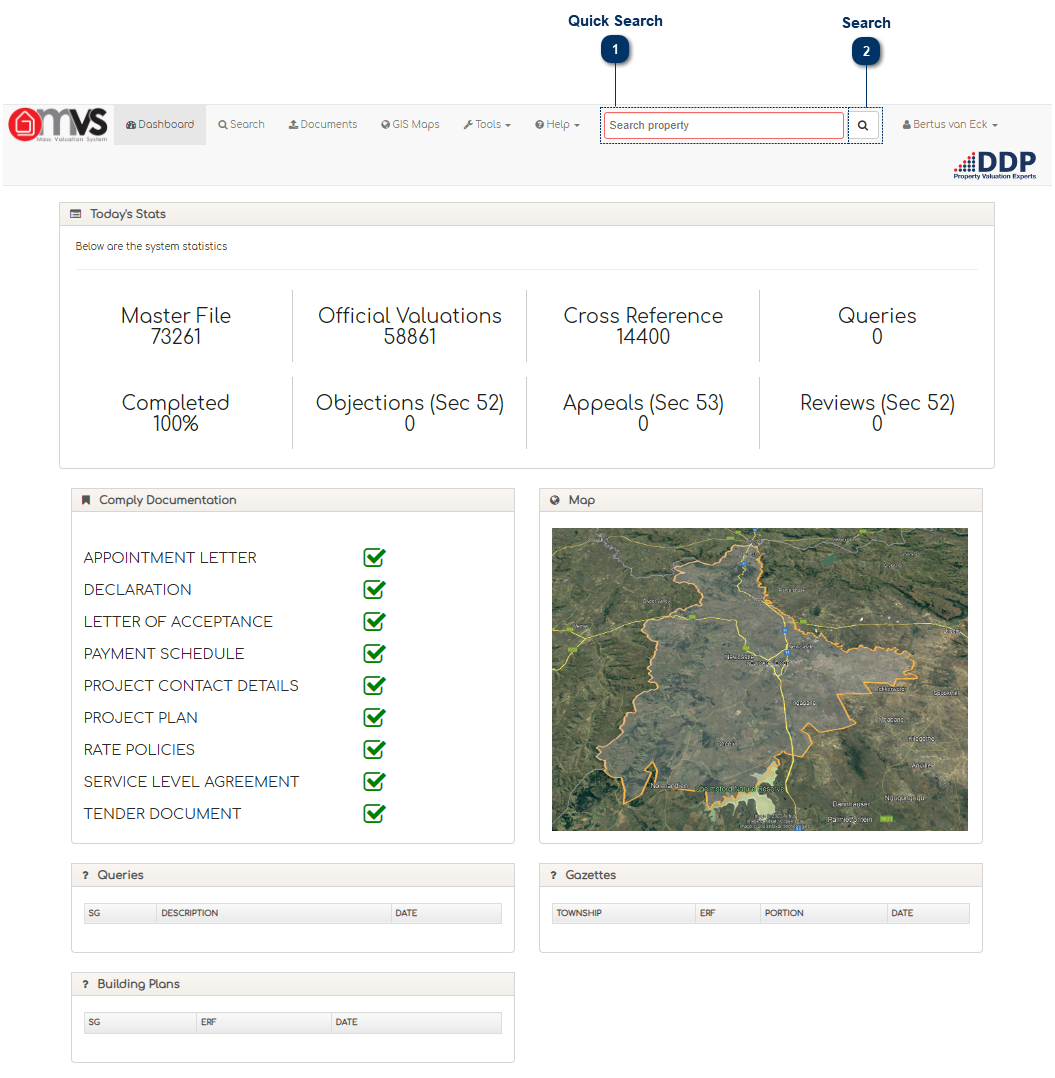This screenshot has width=1055, height=1078.
Task: Open the Documents menu item
Action: click(x=323, y=124)
